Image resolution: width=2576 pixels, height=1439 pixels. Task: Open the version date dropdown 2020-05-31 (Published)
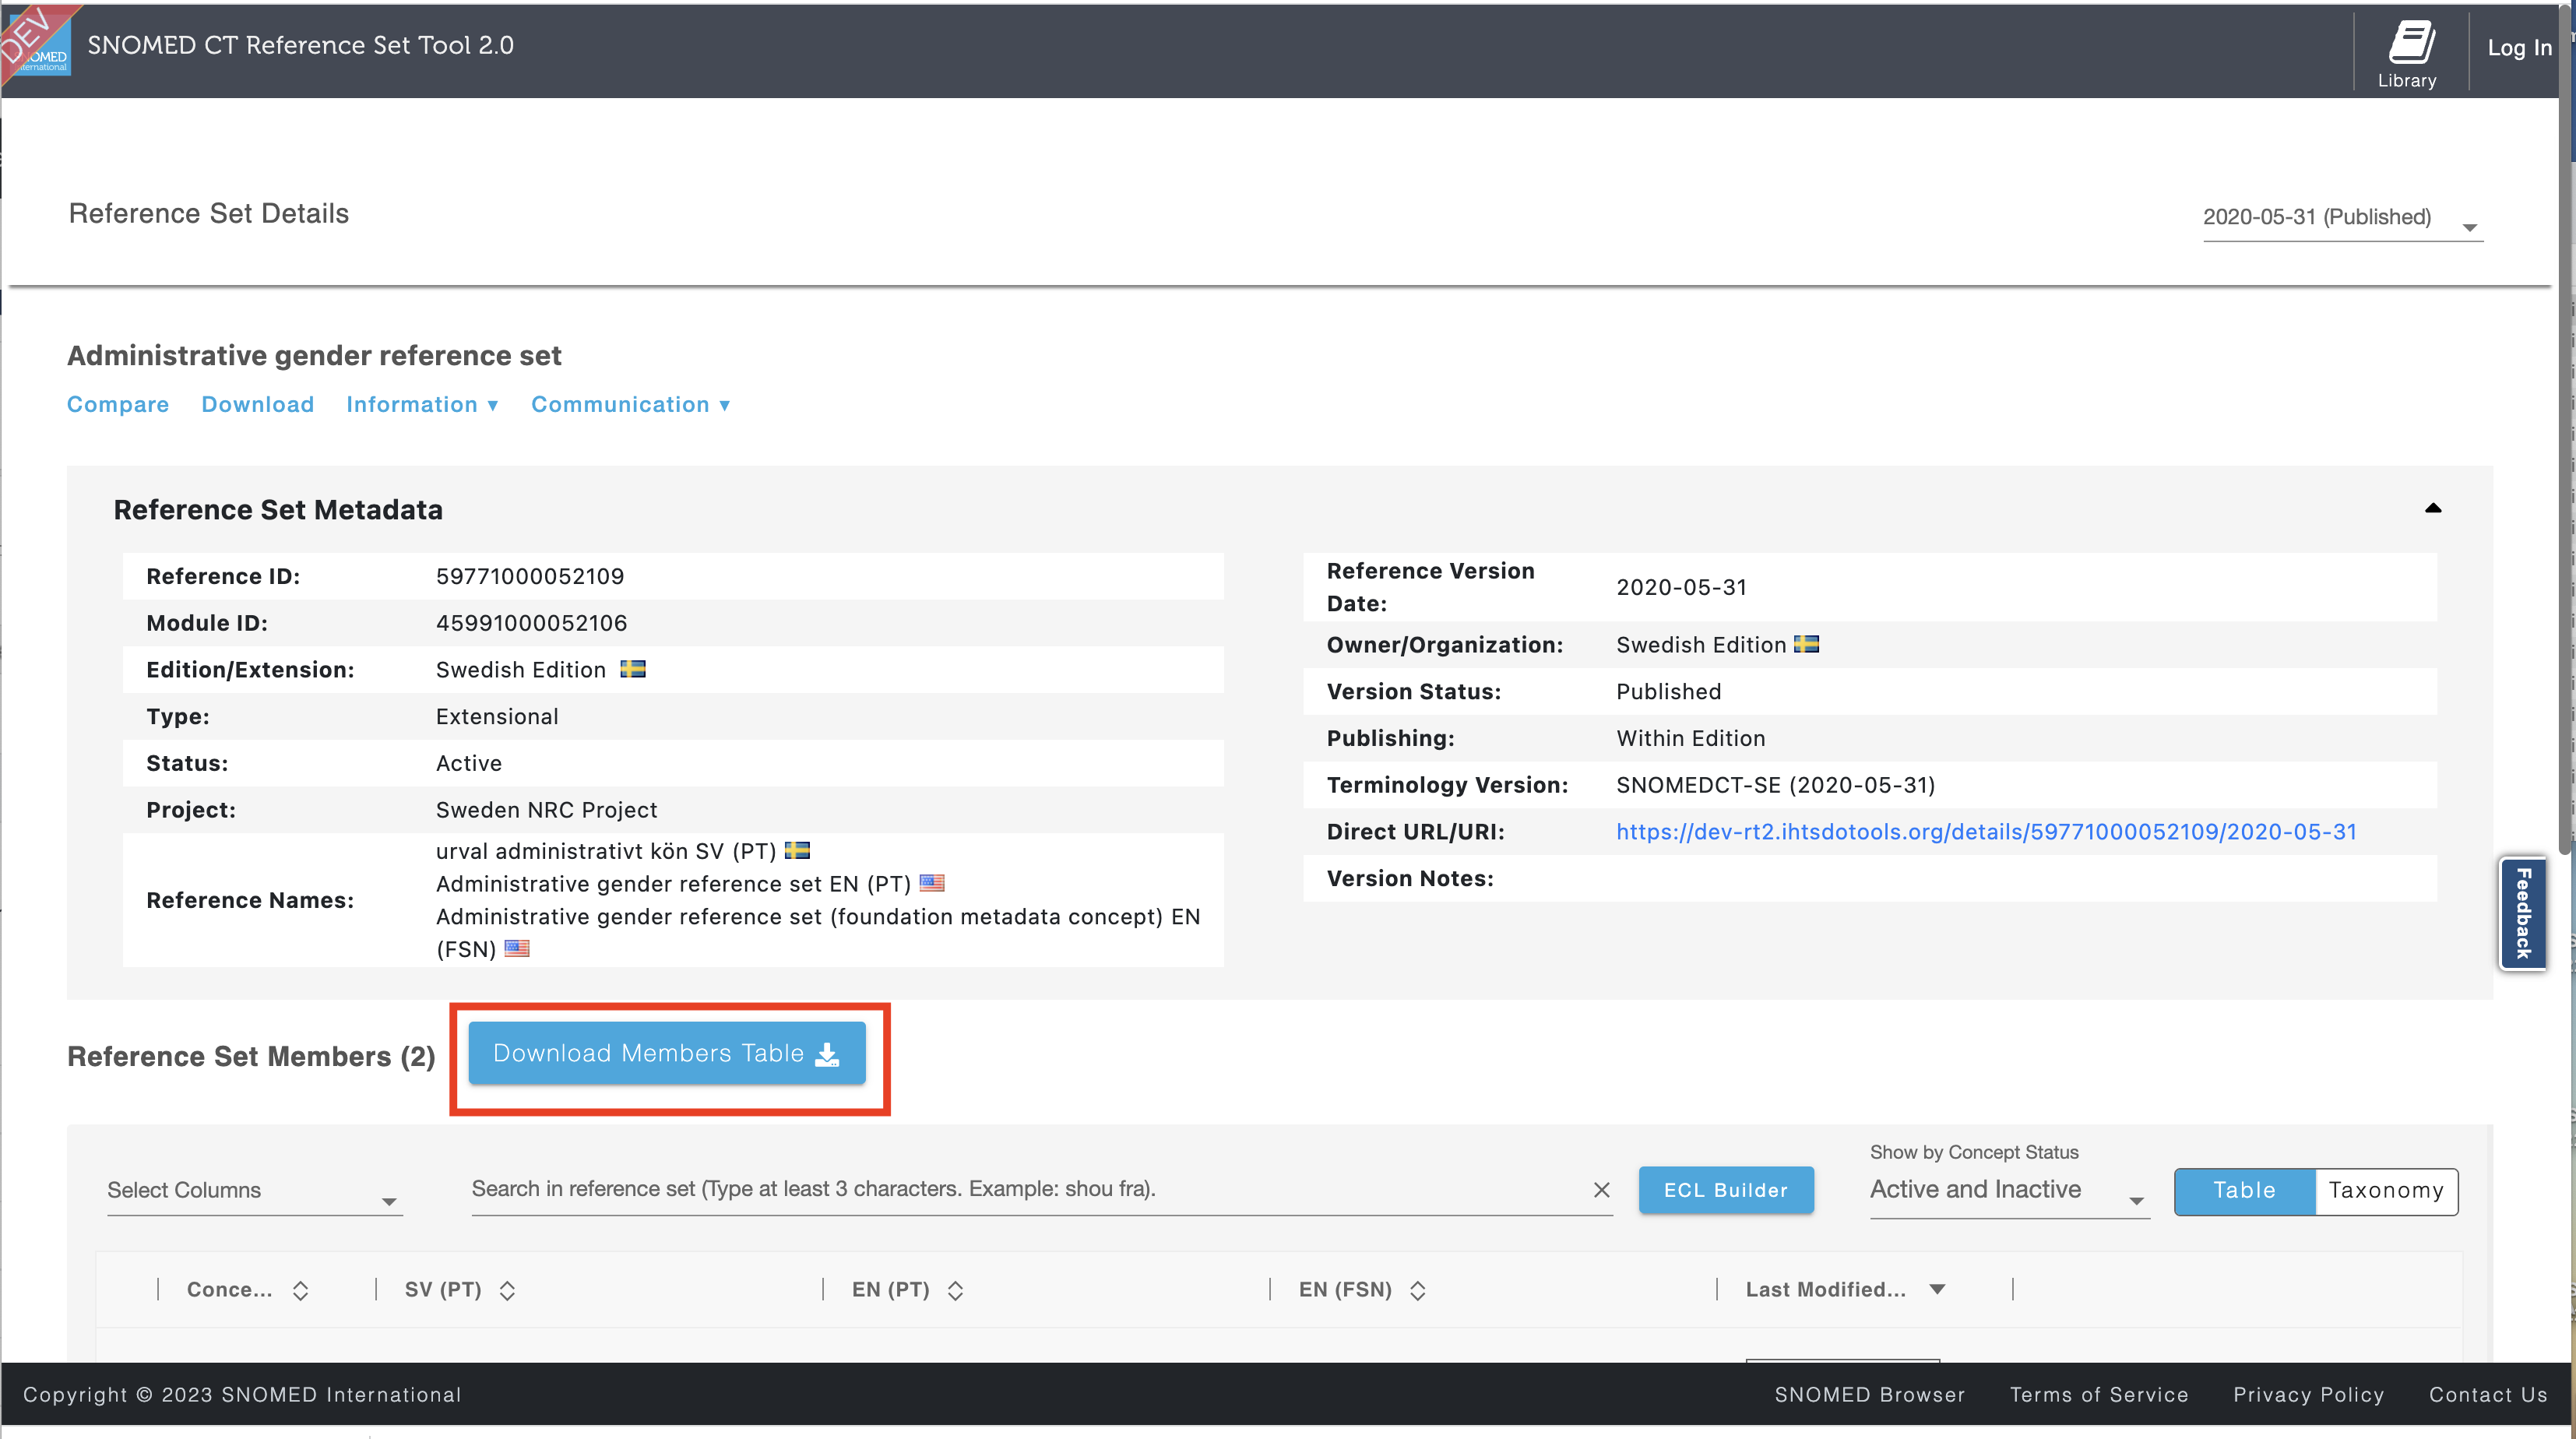pos(2342,218)
